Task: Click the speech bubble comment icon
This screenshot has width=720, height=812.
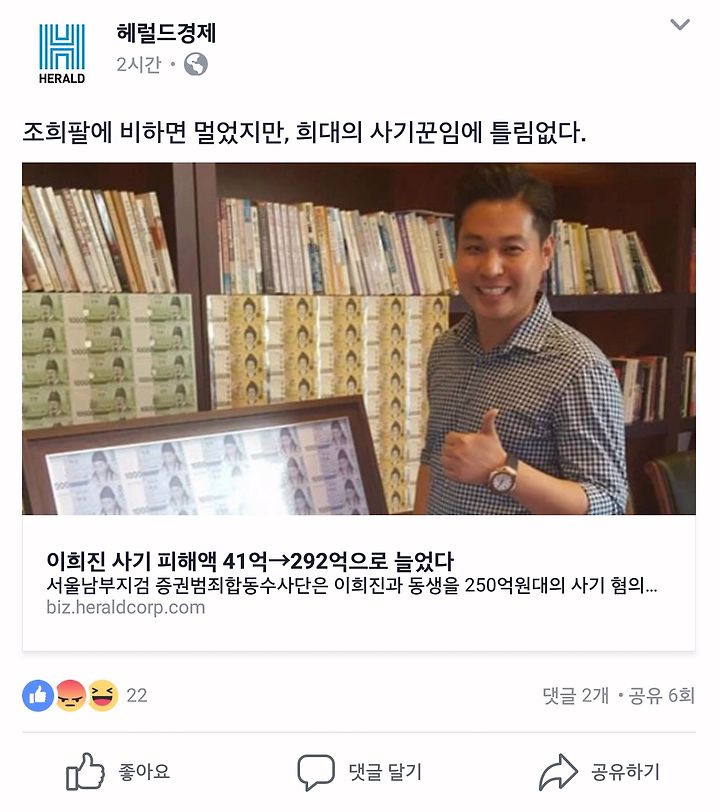Action: 315,772
